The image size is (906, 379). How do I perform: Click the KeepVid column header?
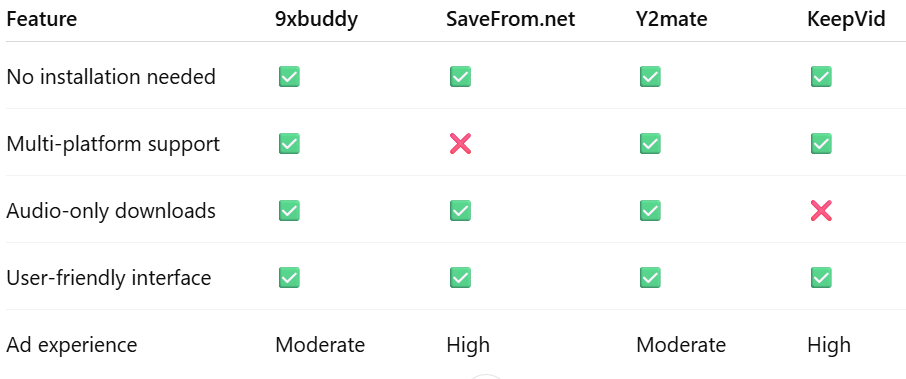coord(846,20)
